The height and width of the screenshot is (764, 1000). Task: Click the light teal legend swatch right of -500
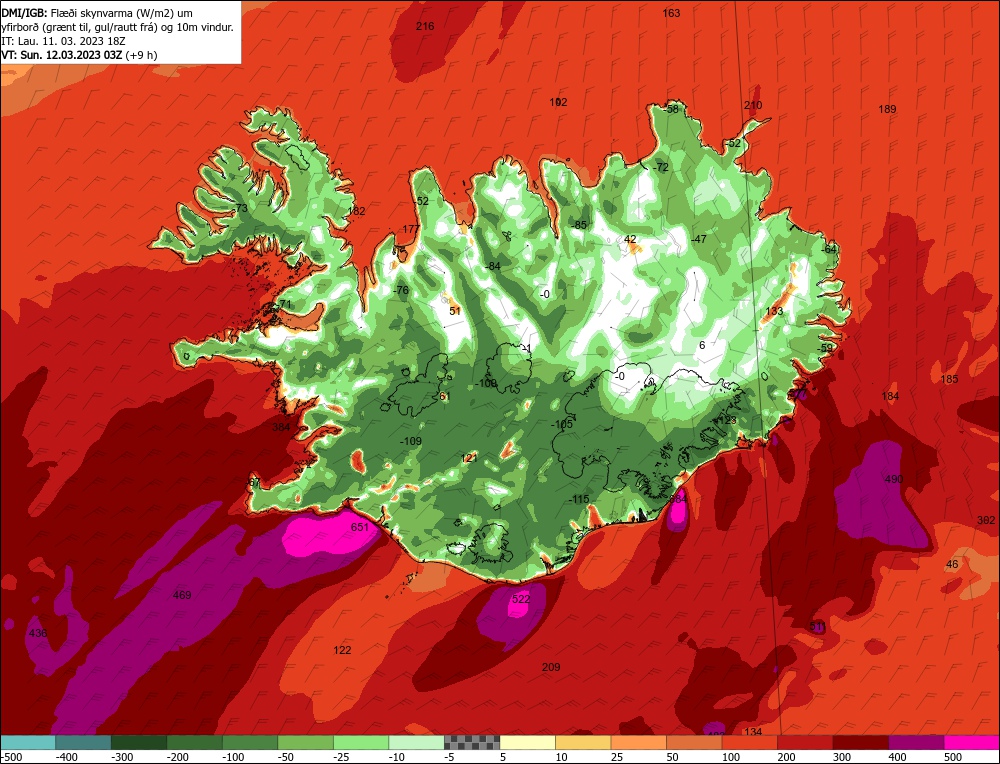28,742
